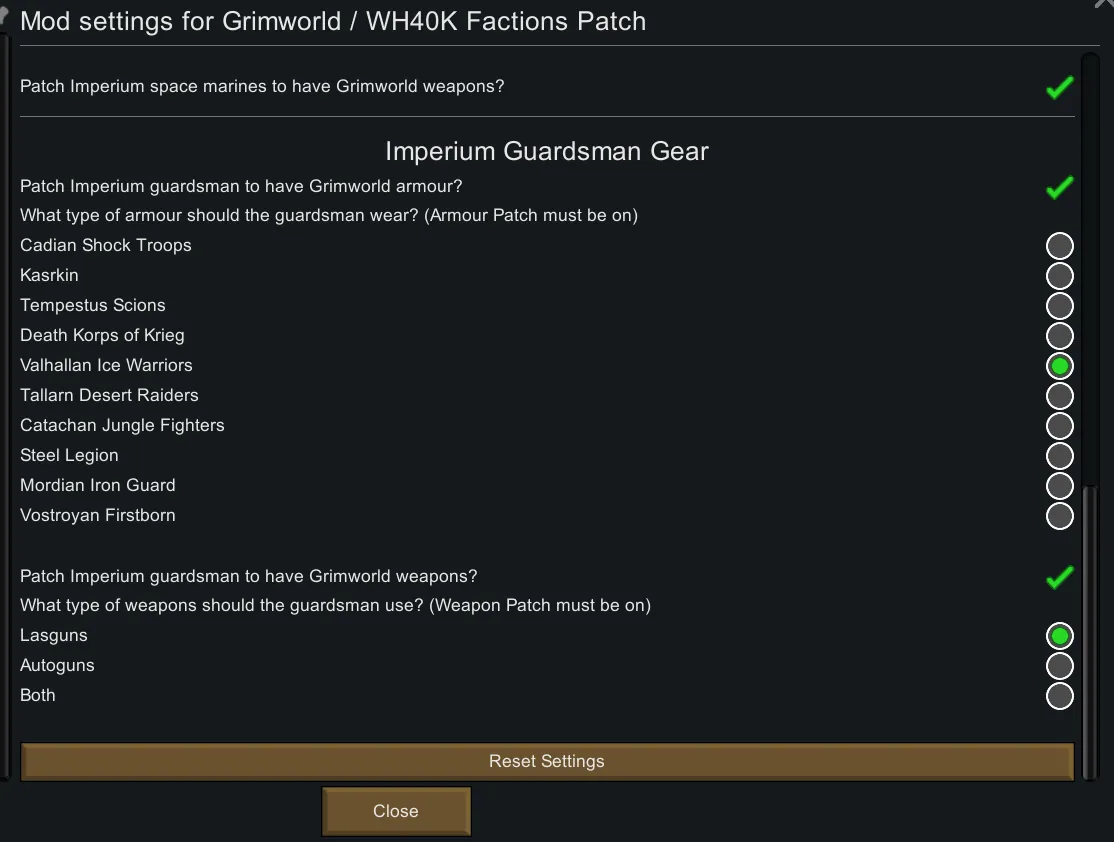Select Mordian Iron Guard radio button
This screenshot has height=842, width=1114.
[x=1059, y=486]
